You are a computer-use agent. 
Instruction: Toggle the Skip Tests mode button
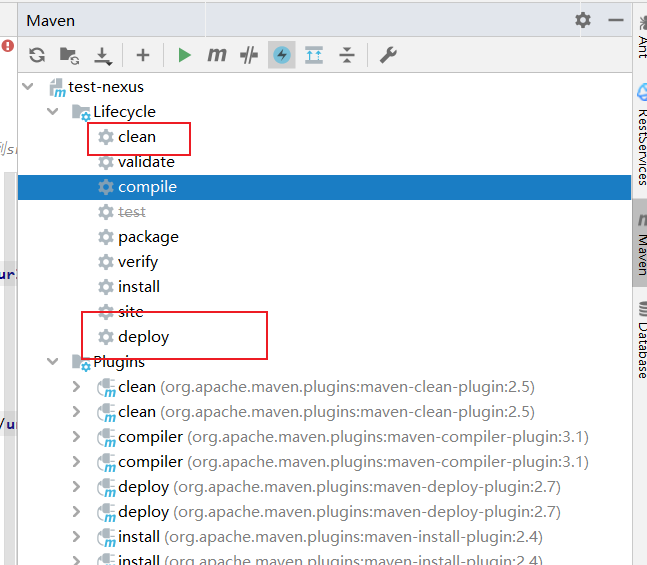[282, 56]
